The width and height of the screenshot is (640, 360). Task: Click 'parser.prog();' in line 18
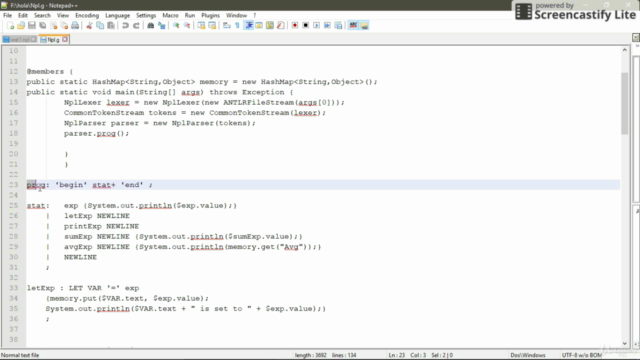[96, 133]
